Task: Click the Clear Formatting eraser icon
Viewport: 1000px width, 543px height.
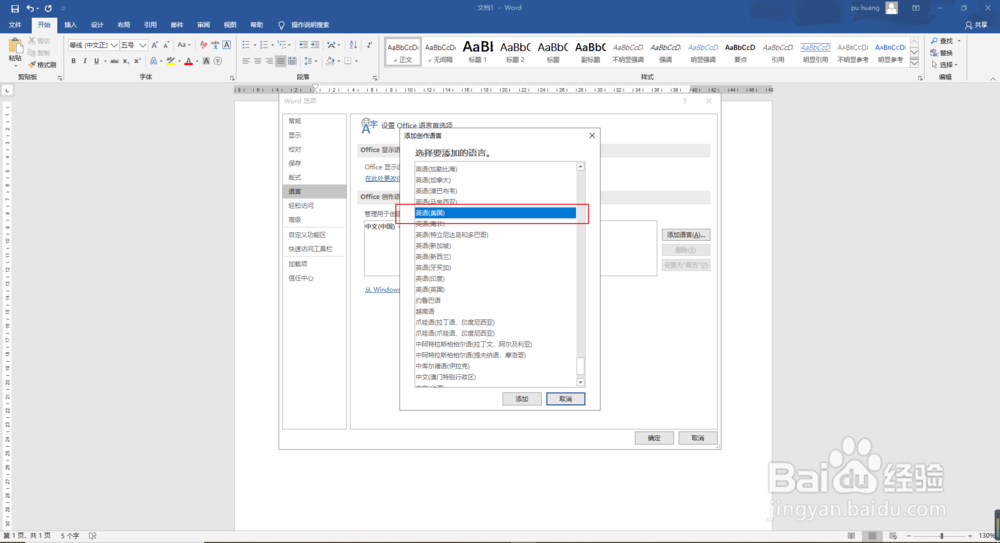Action: point(203,45)
